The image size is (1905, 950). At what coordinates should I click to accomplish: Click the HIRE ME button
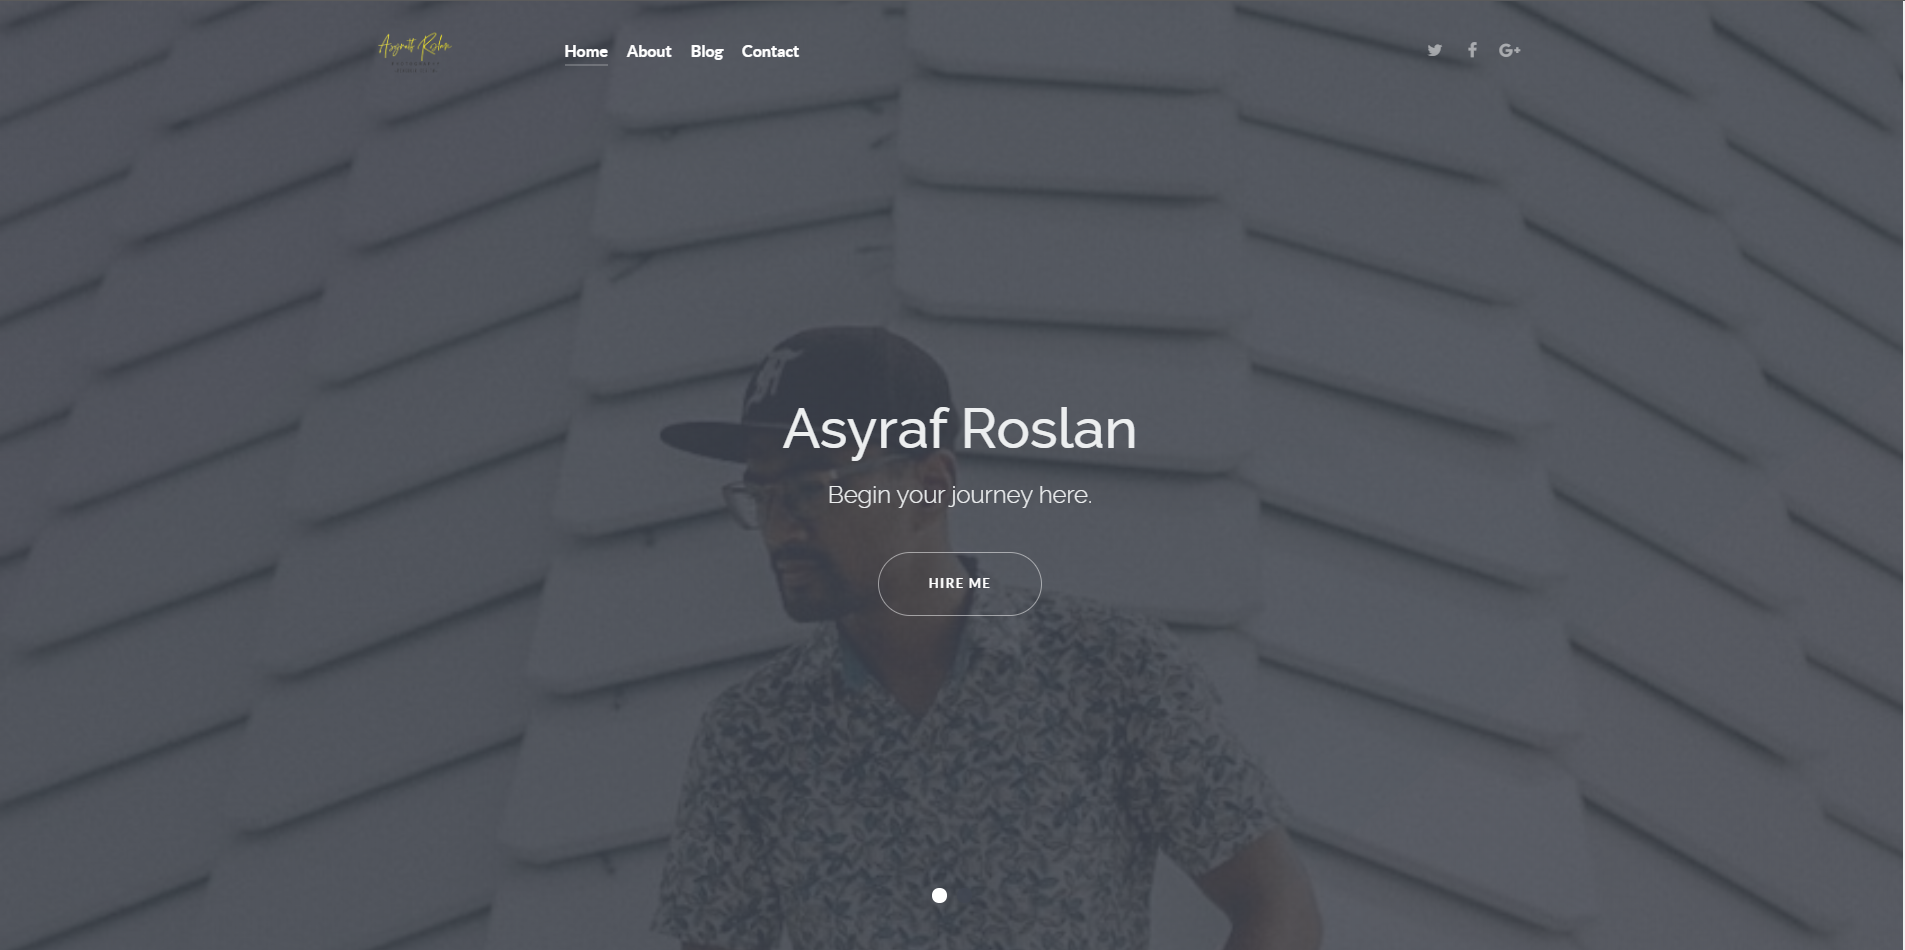coord(960,584)
